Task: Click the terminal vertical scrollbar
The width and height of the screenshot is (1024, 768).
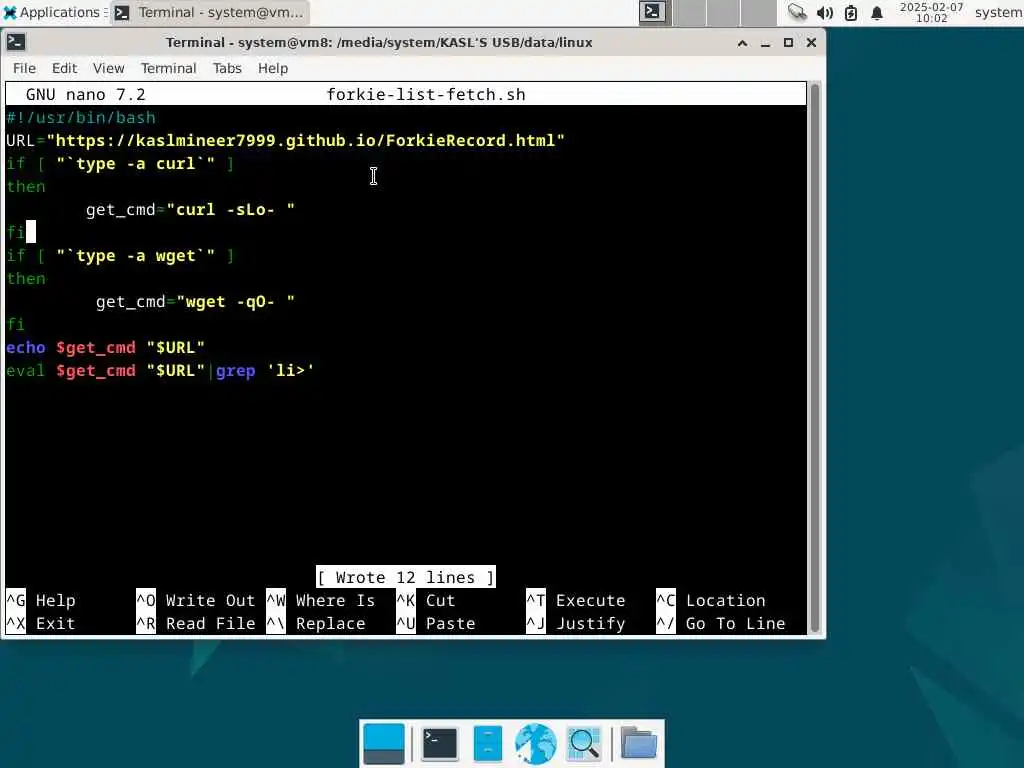Action: click(814, 358)
